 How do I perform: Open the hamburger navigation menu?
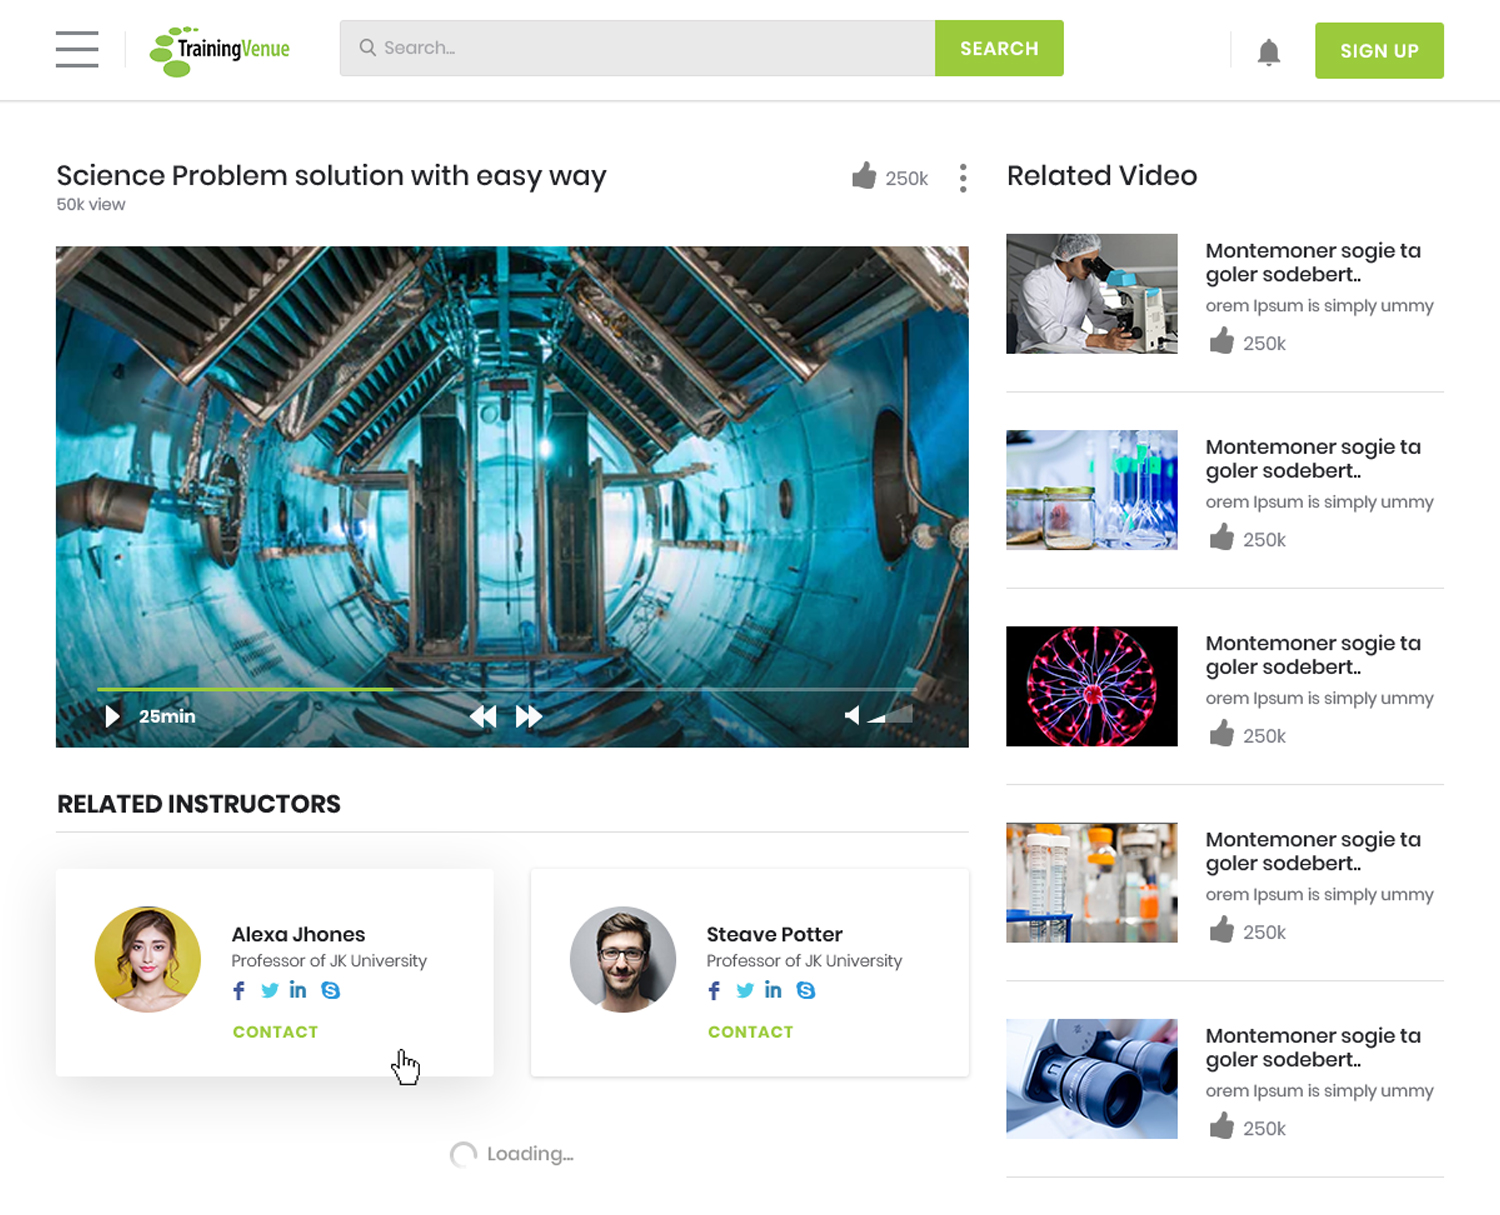(x=77, y=49)
